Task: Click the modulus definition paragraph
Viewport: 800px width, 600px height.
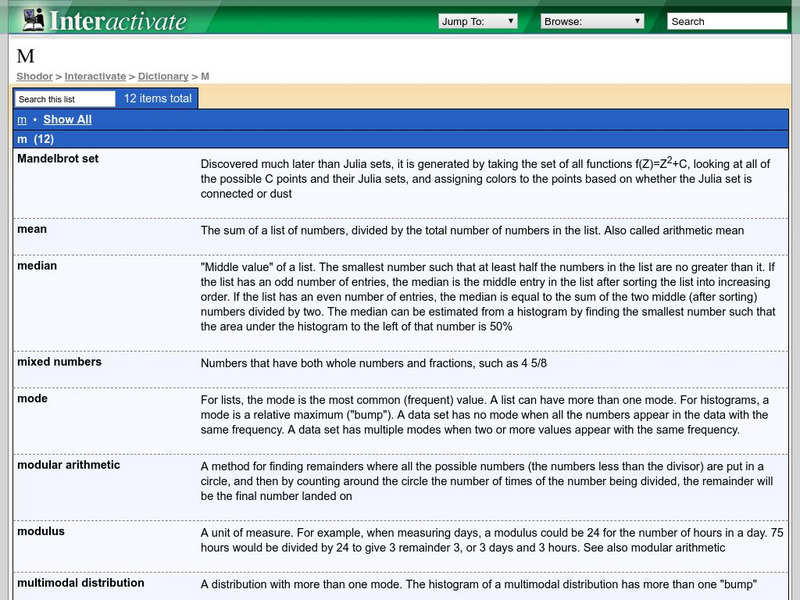Action: tap(492, 540)
